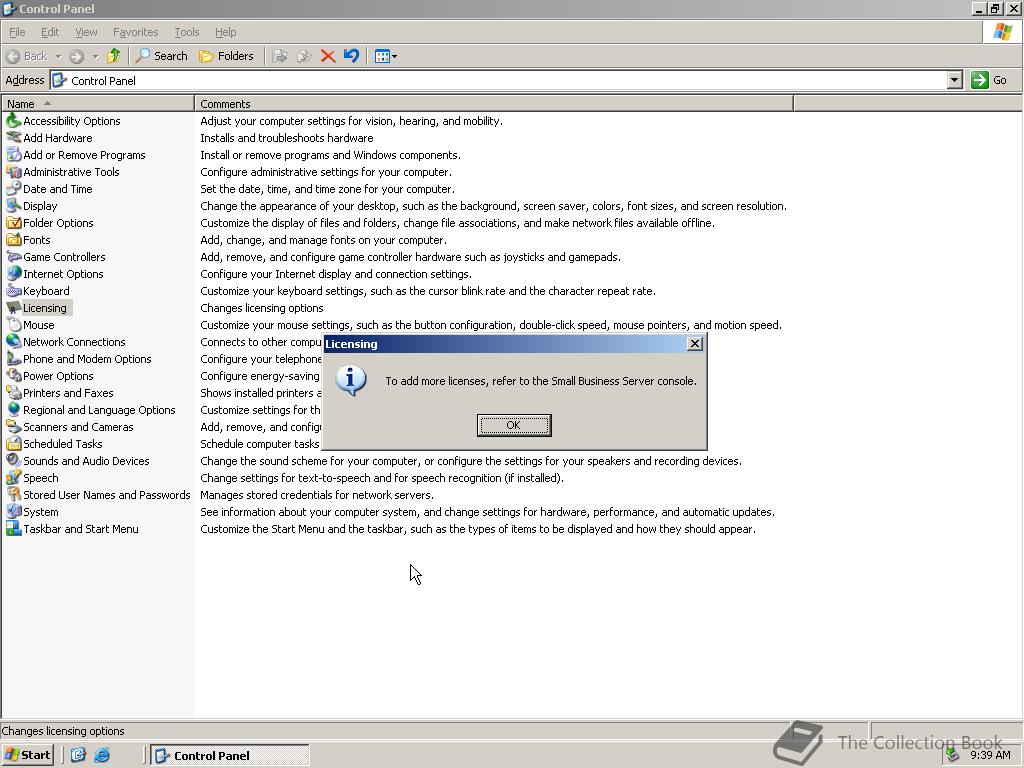
Task: Sort by the Name column header
Action: click(x=98, y=104)
